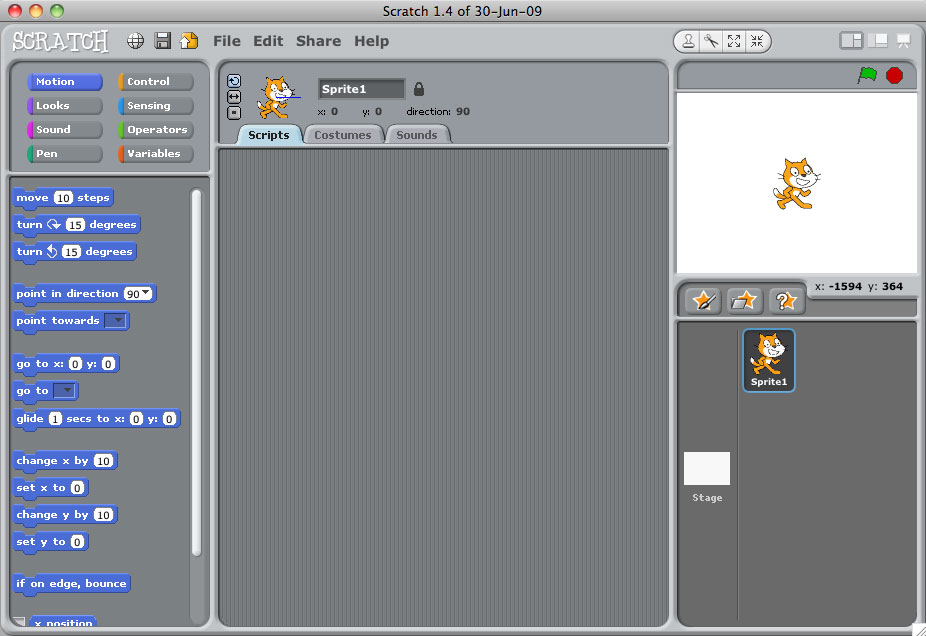Screen dimensions: 926x636
Task: Toggle the sprite drag lock icon
Action: click(419, 89)
